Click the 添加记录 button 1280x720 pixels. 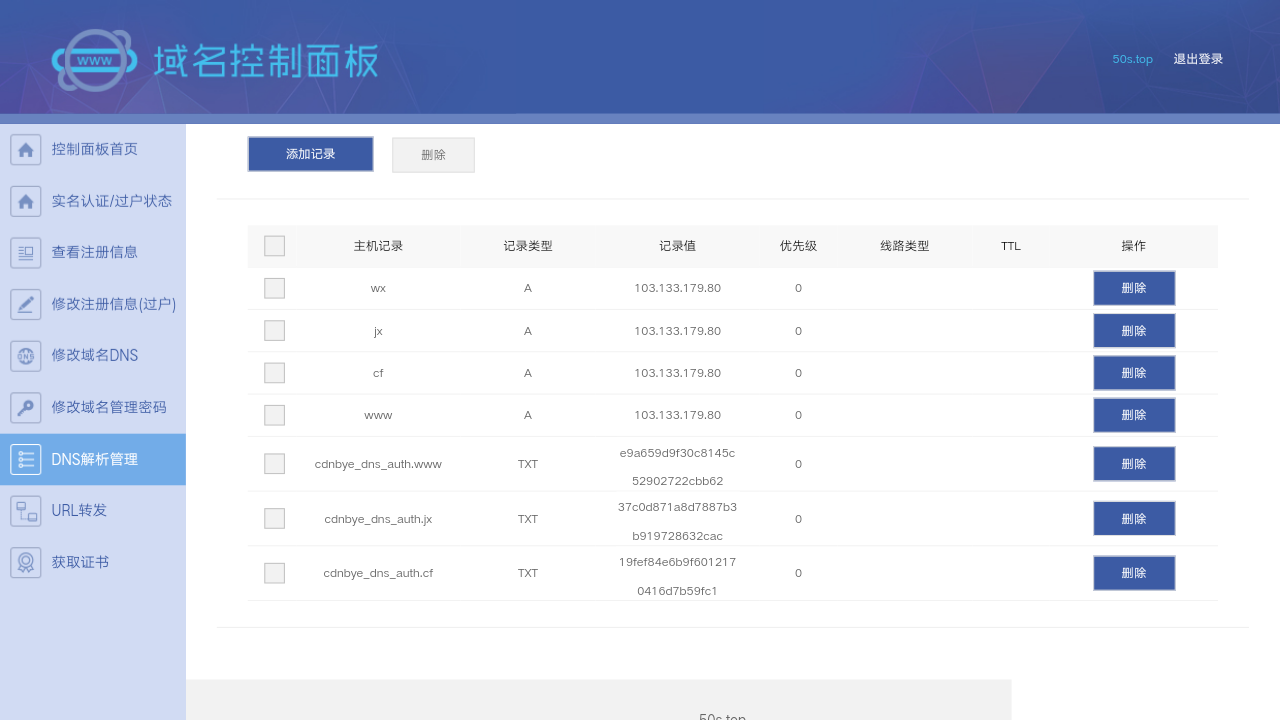pos(310,154)
